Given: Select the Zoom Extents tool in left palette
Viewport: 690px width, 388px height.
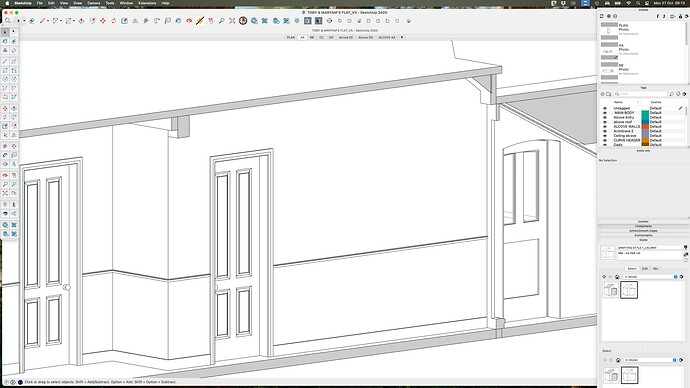Looking at the screenshot, I should (x=5, y=193).
